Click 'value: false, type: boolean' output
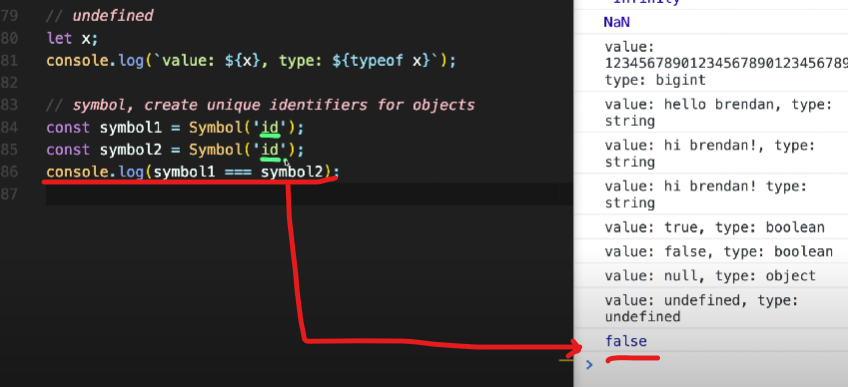The width and height of the screenshot is (848, 387). coord(719,251)
